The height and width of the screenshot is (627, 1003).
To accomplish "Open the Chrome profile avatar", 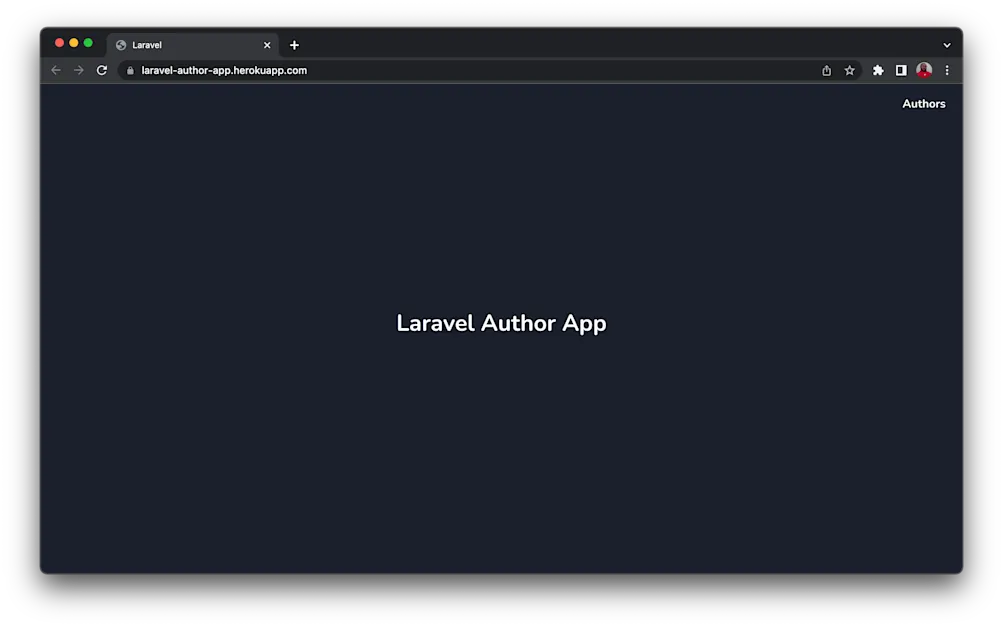I will [x=923, y=70].
